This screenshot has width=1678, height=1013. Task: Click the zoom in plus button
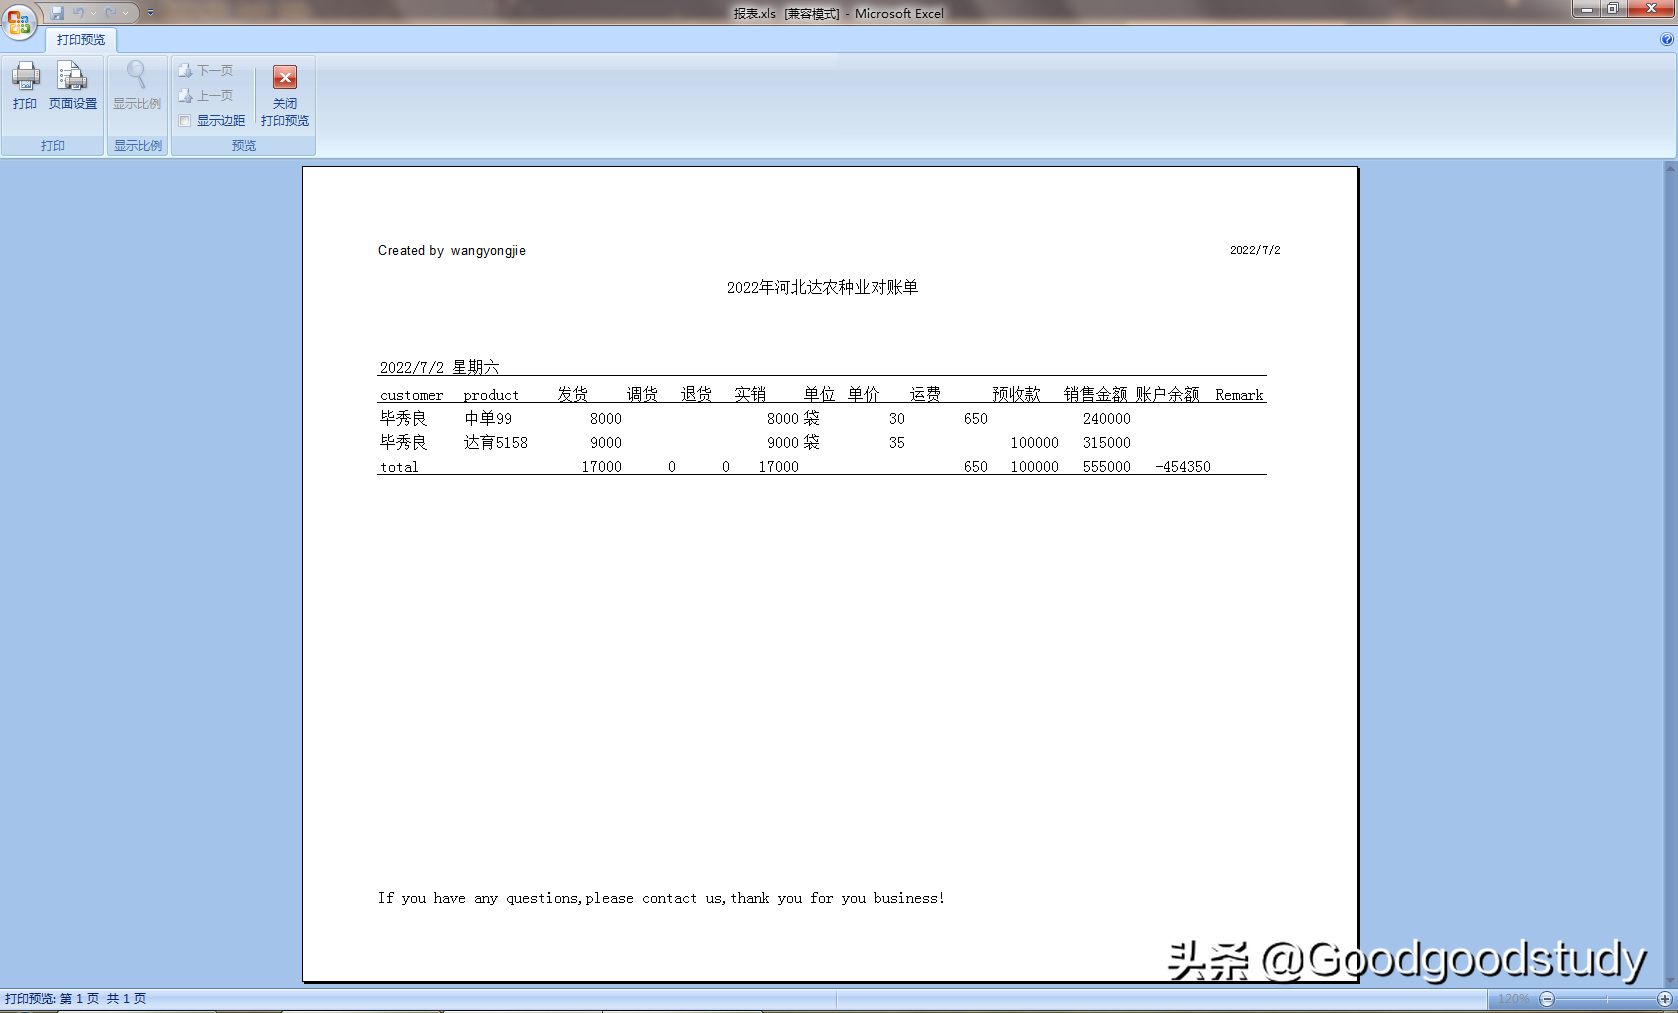click(x=1665, y=999)
